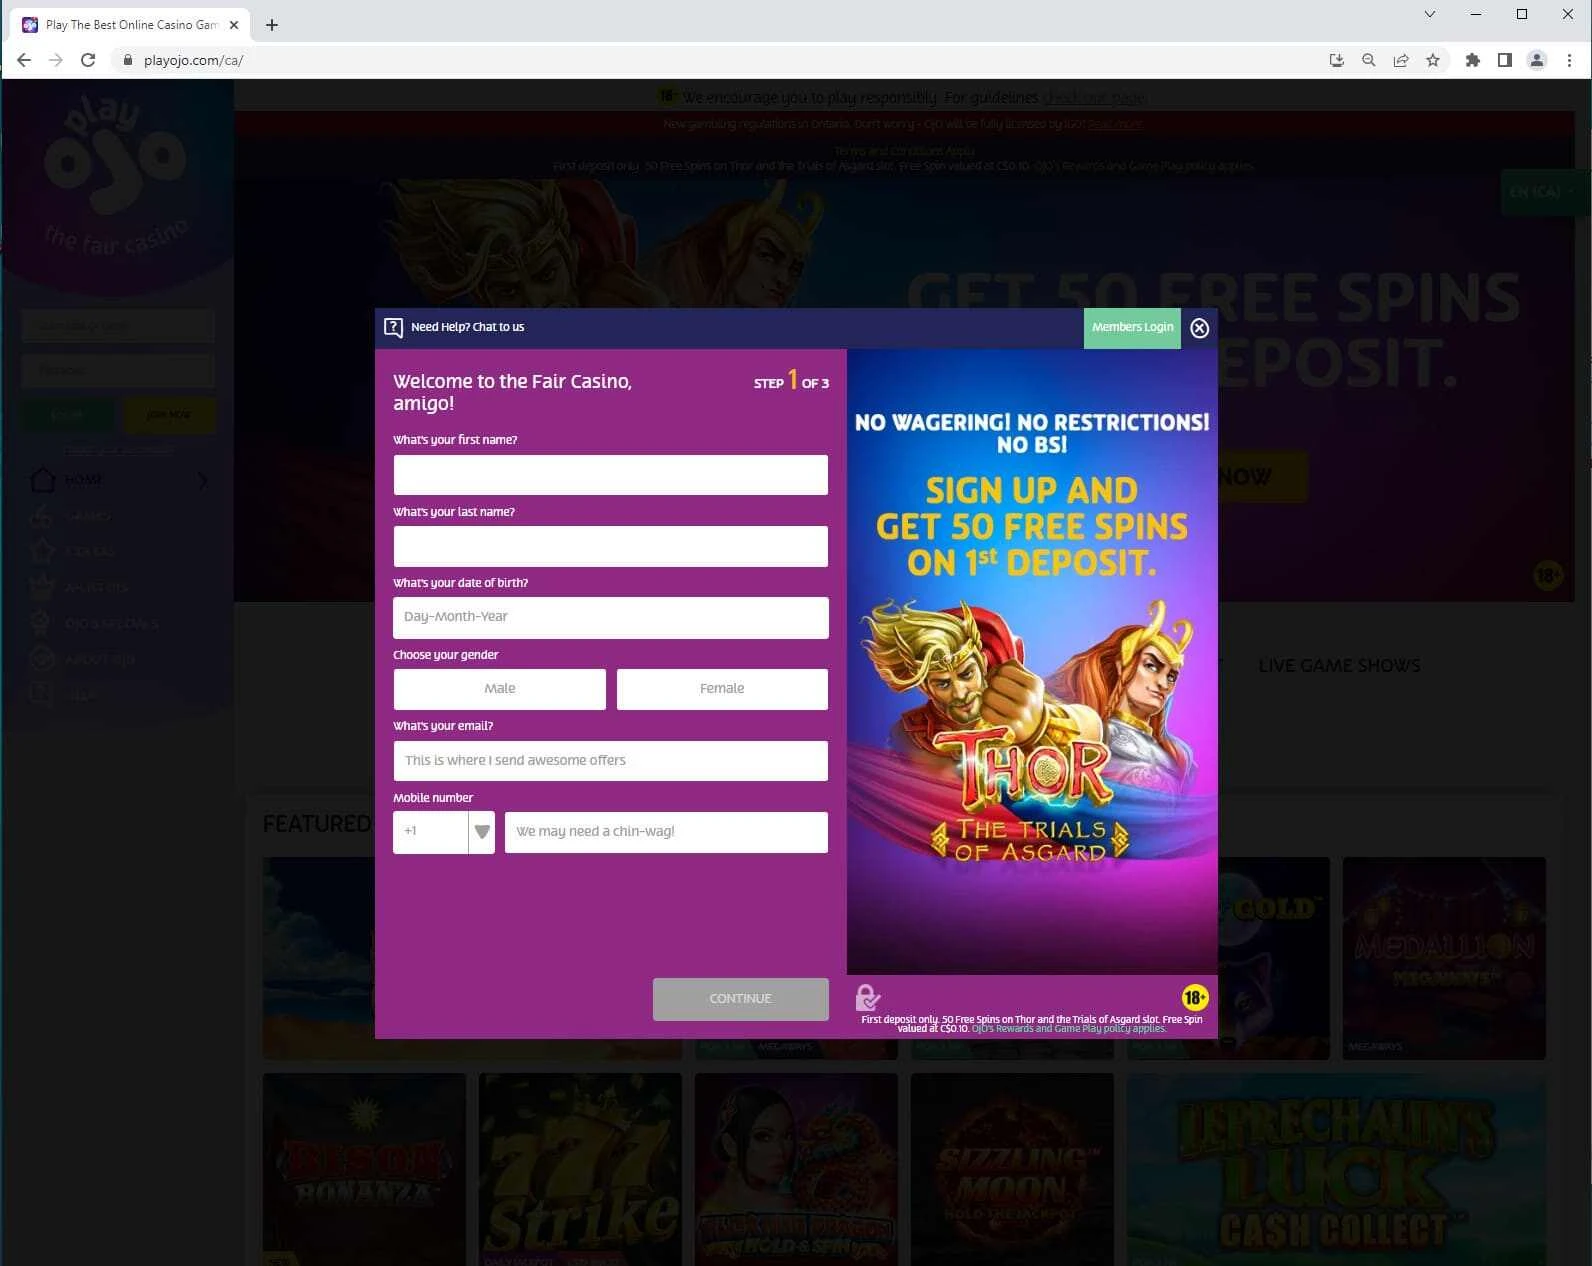Click the PlayOJO logo in sidebar
The image size is (1592, 1266).
pyautogui.click(x=116, y=175)
